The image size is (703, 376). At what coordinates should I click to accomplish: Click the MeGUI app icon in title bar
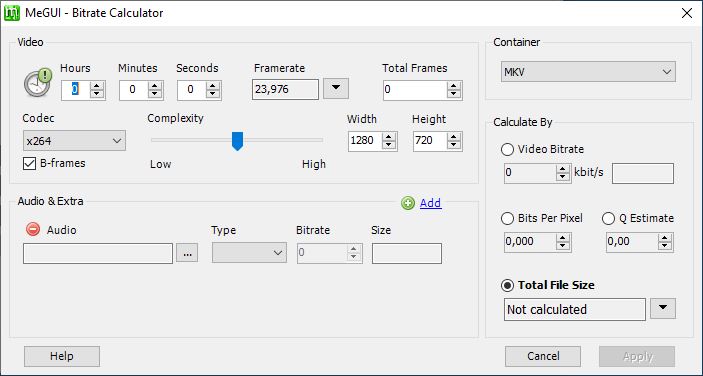point(12,13)
